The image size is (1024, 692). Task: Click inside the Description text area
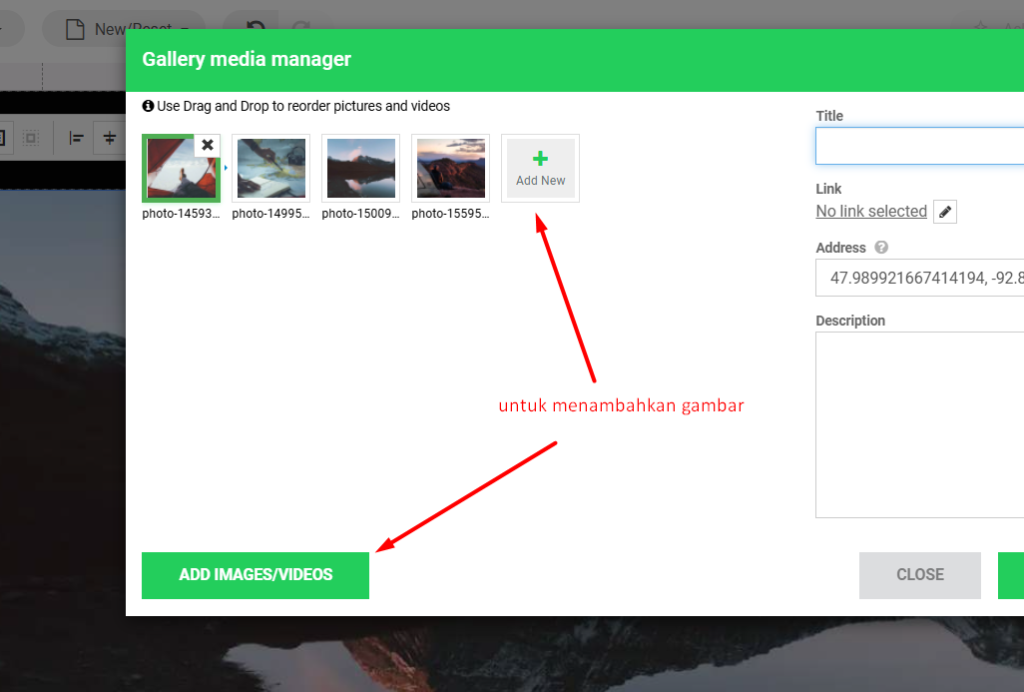[919, 425]
